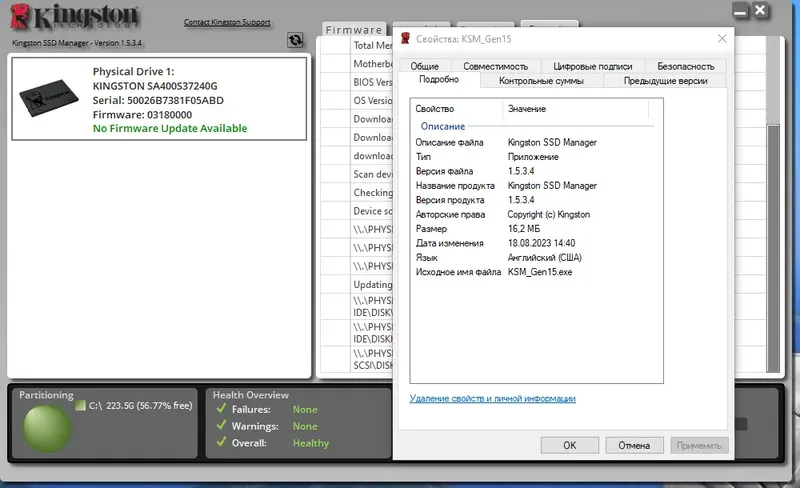Click the OS Versio log row
The image size is (800, 488).
tap(357, 101)
